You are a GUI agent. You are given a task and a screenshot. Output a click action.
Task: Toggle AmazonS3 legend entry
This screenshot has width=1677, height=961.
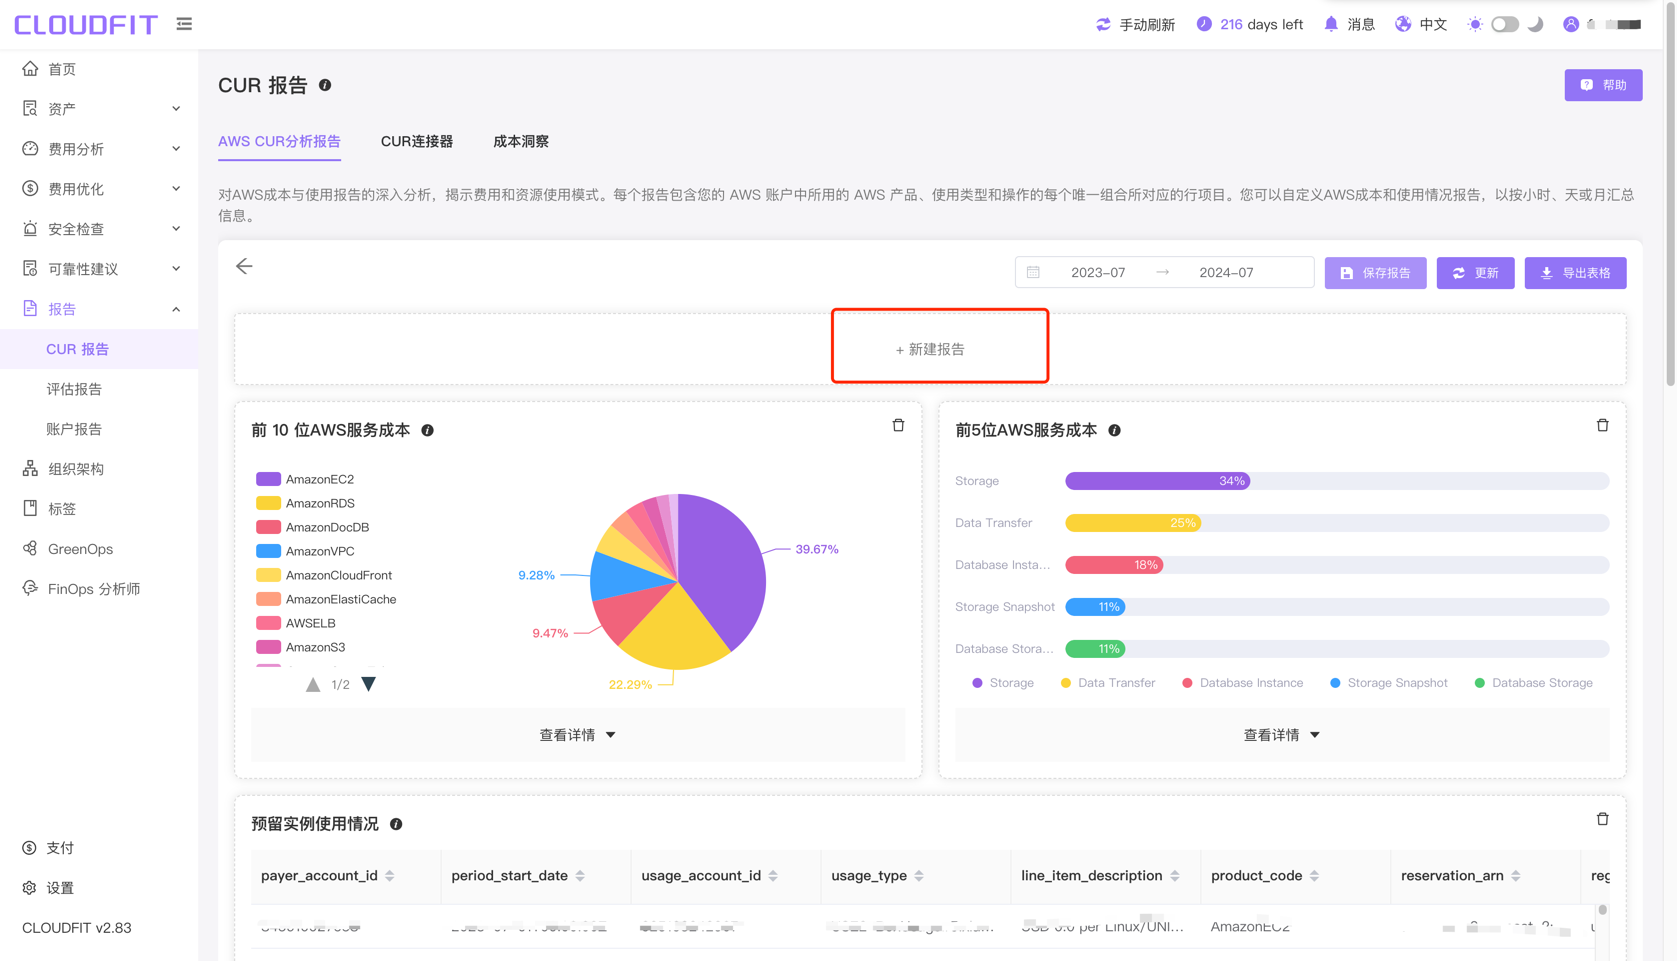pyautogui.click(x=301, y=647)
